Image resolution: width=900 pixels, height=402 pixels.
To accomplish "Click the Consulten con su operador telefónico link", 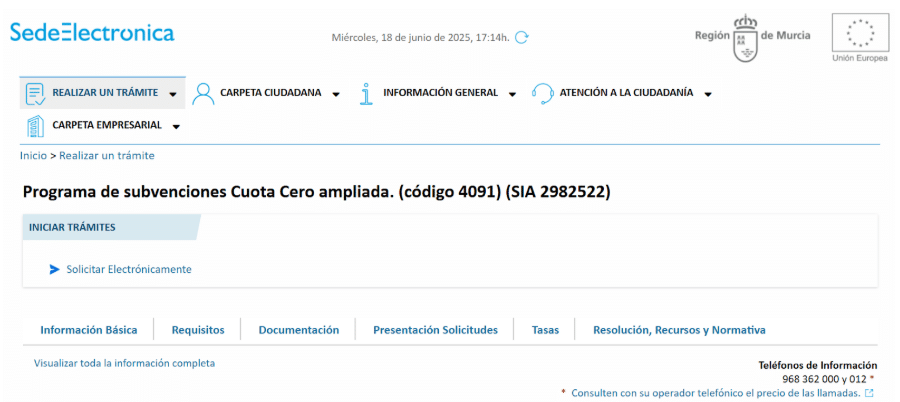I will click(x=716, y=393).
